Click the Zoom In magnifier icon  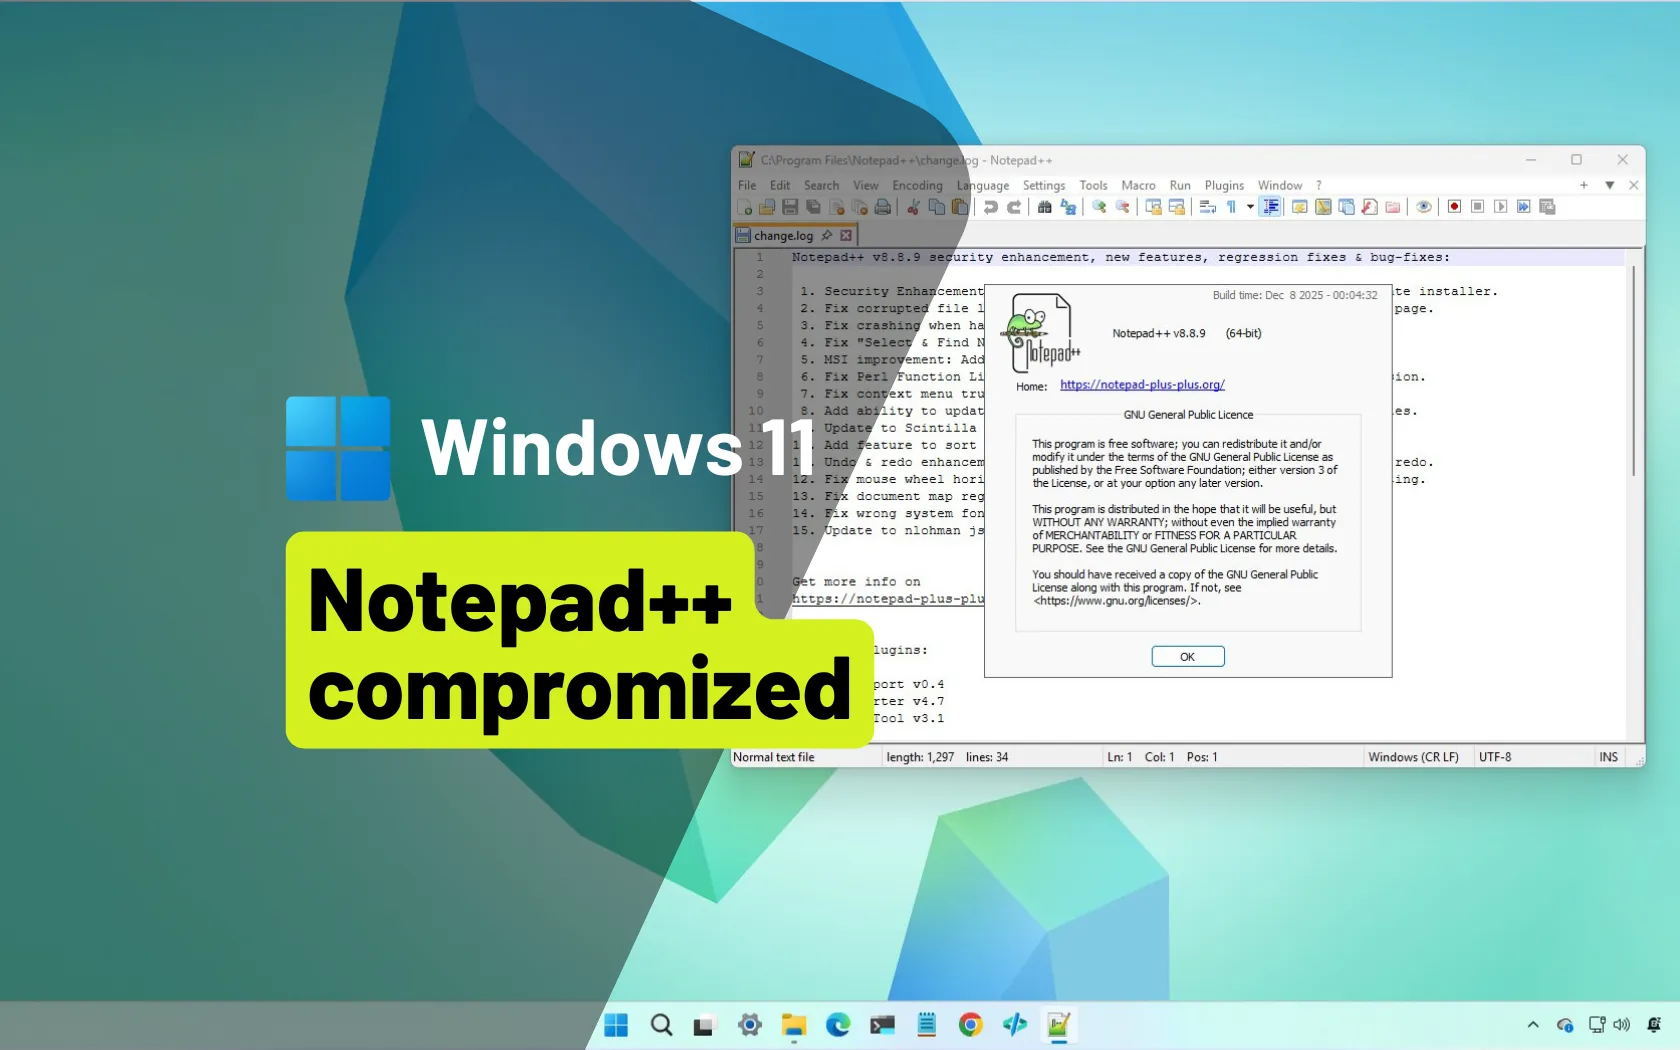(x=1099, y=207)
